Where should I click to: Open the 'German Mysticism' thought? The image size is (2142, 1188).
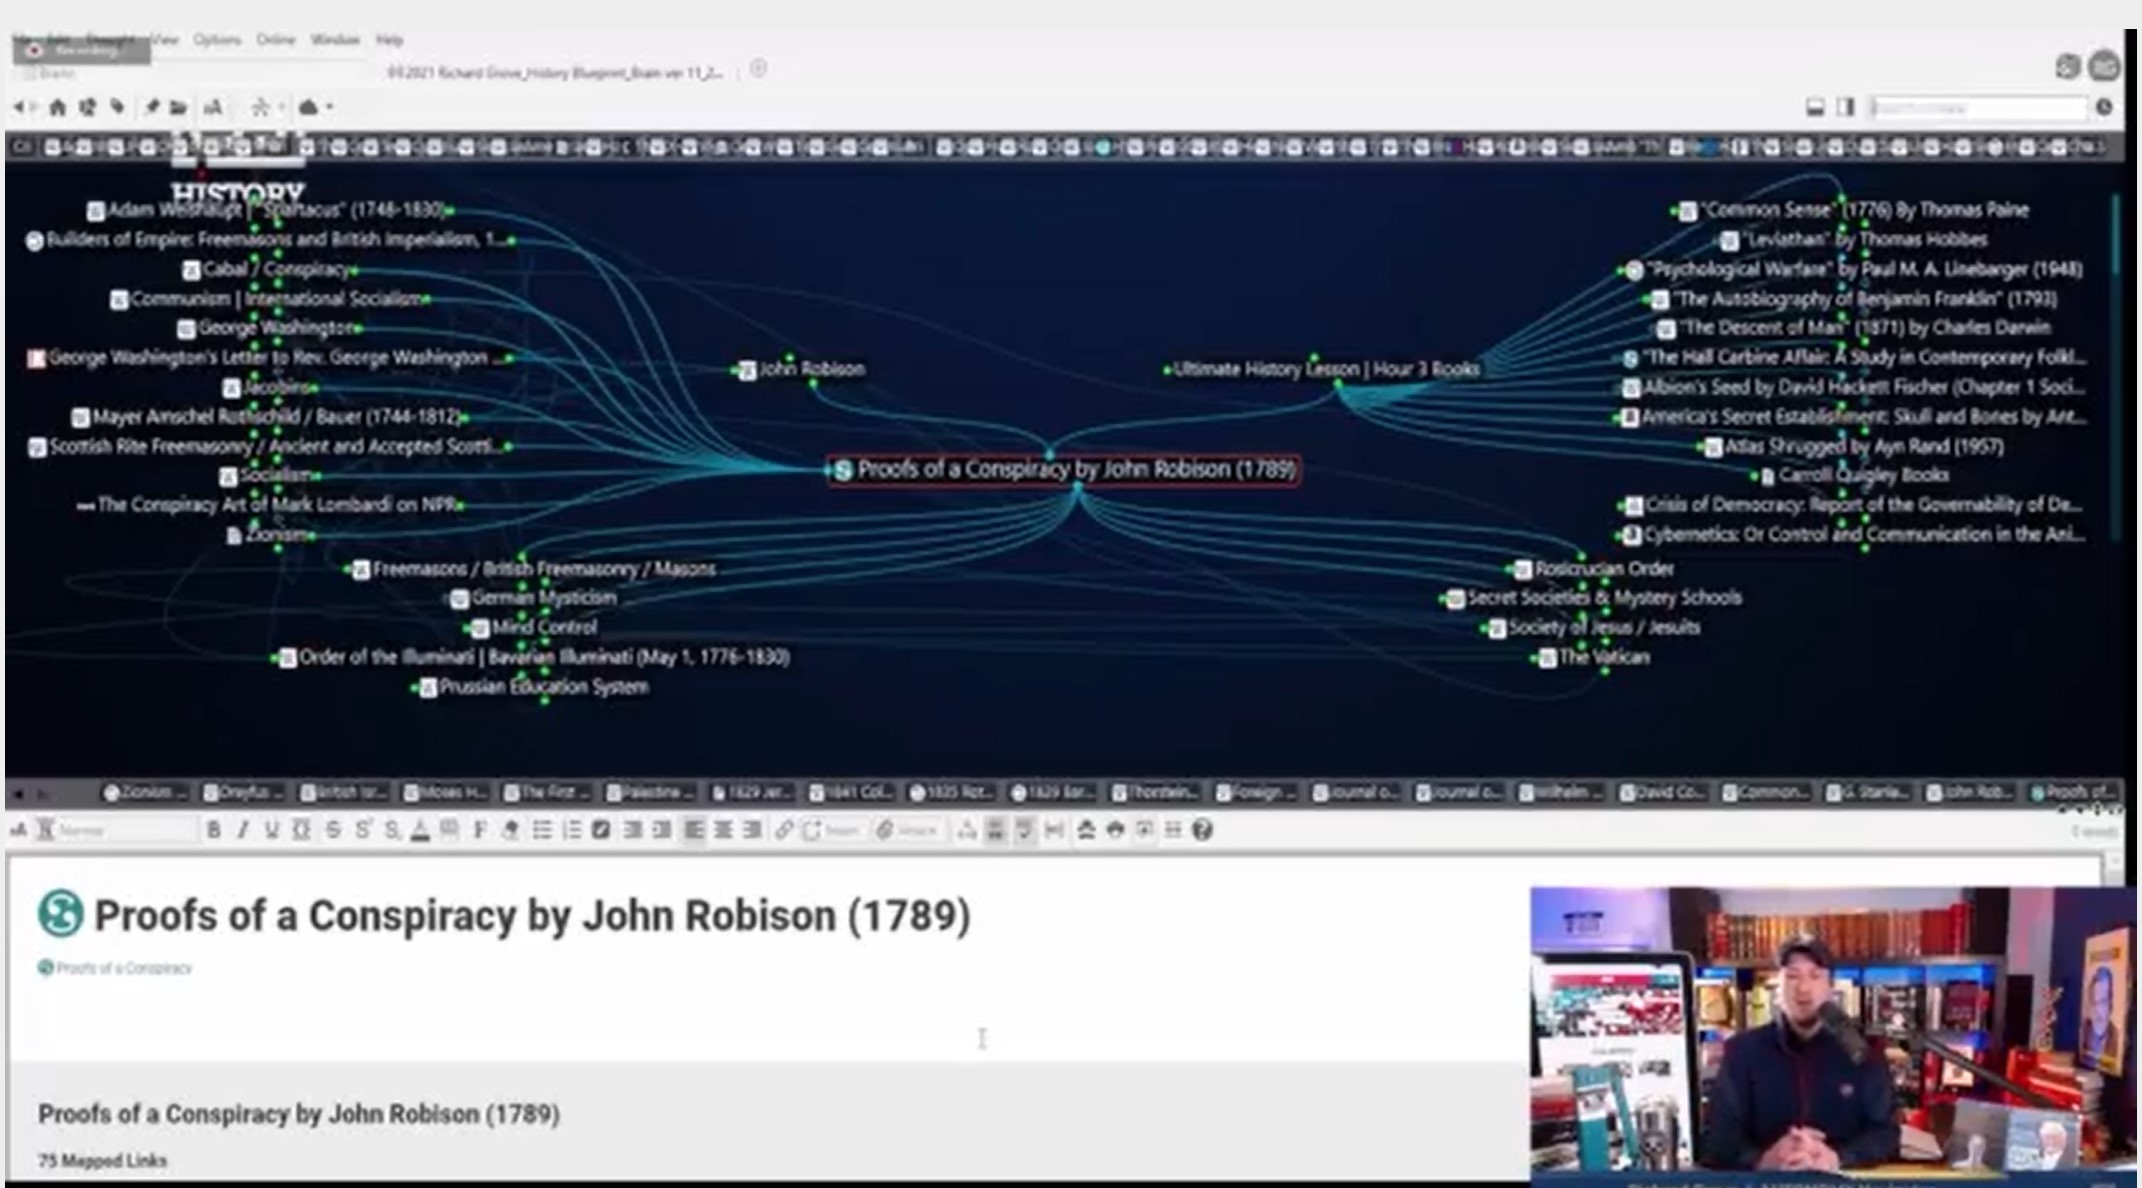(x=534, y=598)
